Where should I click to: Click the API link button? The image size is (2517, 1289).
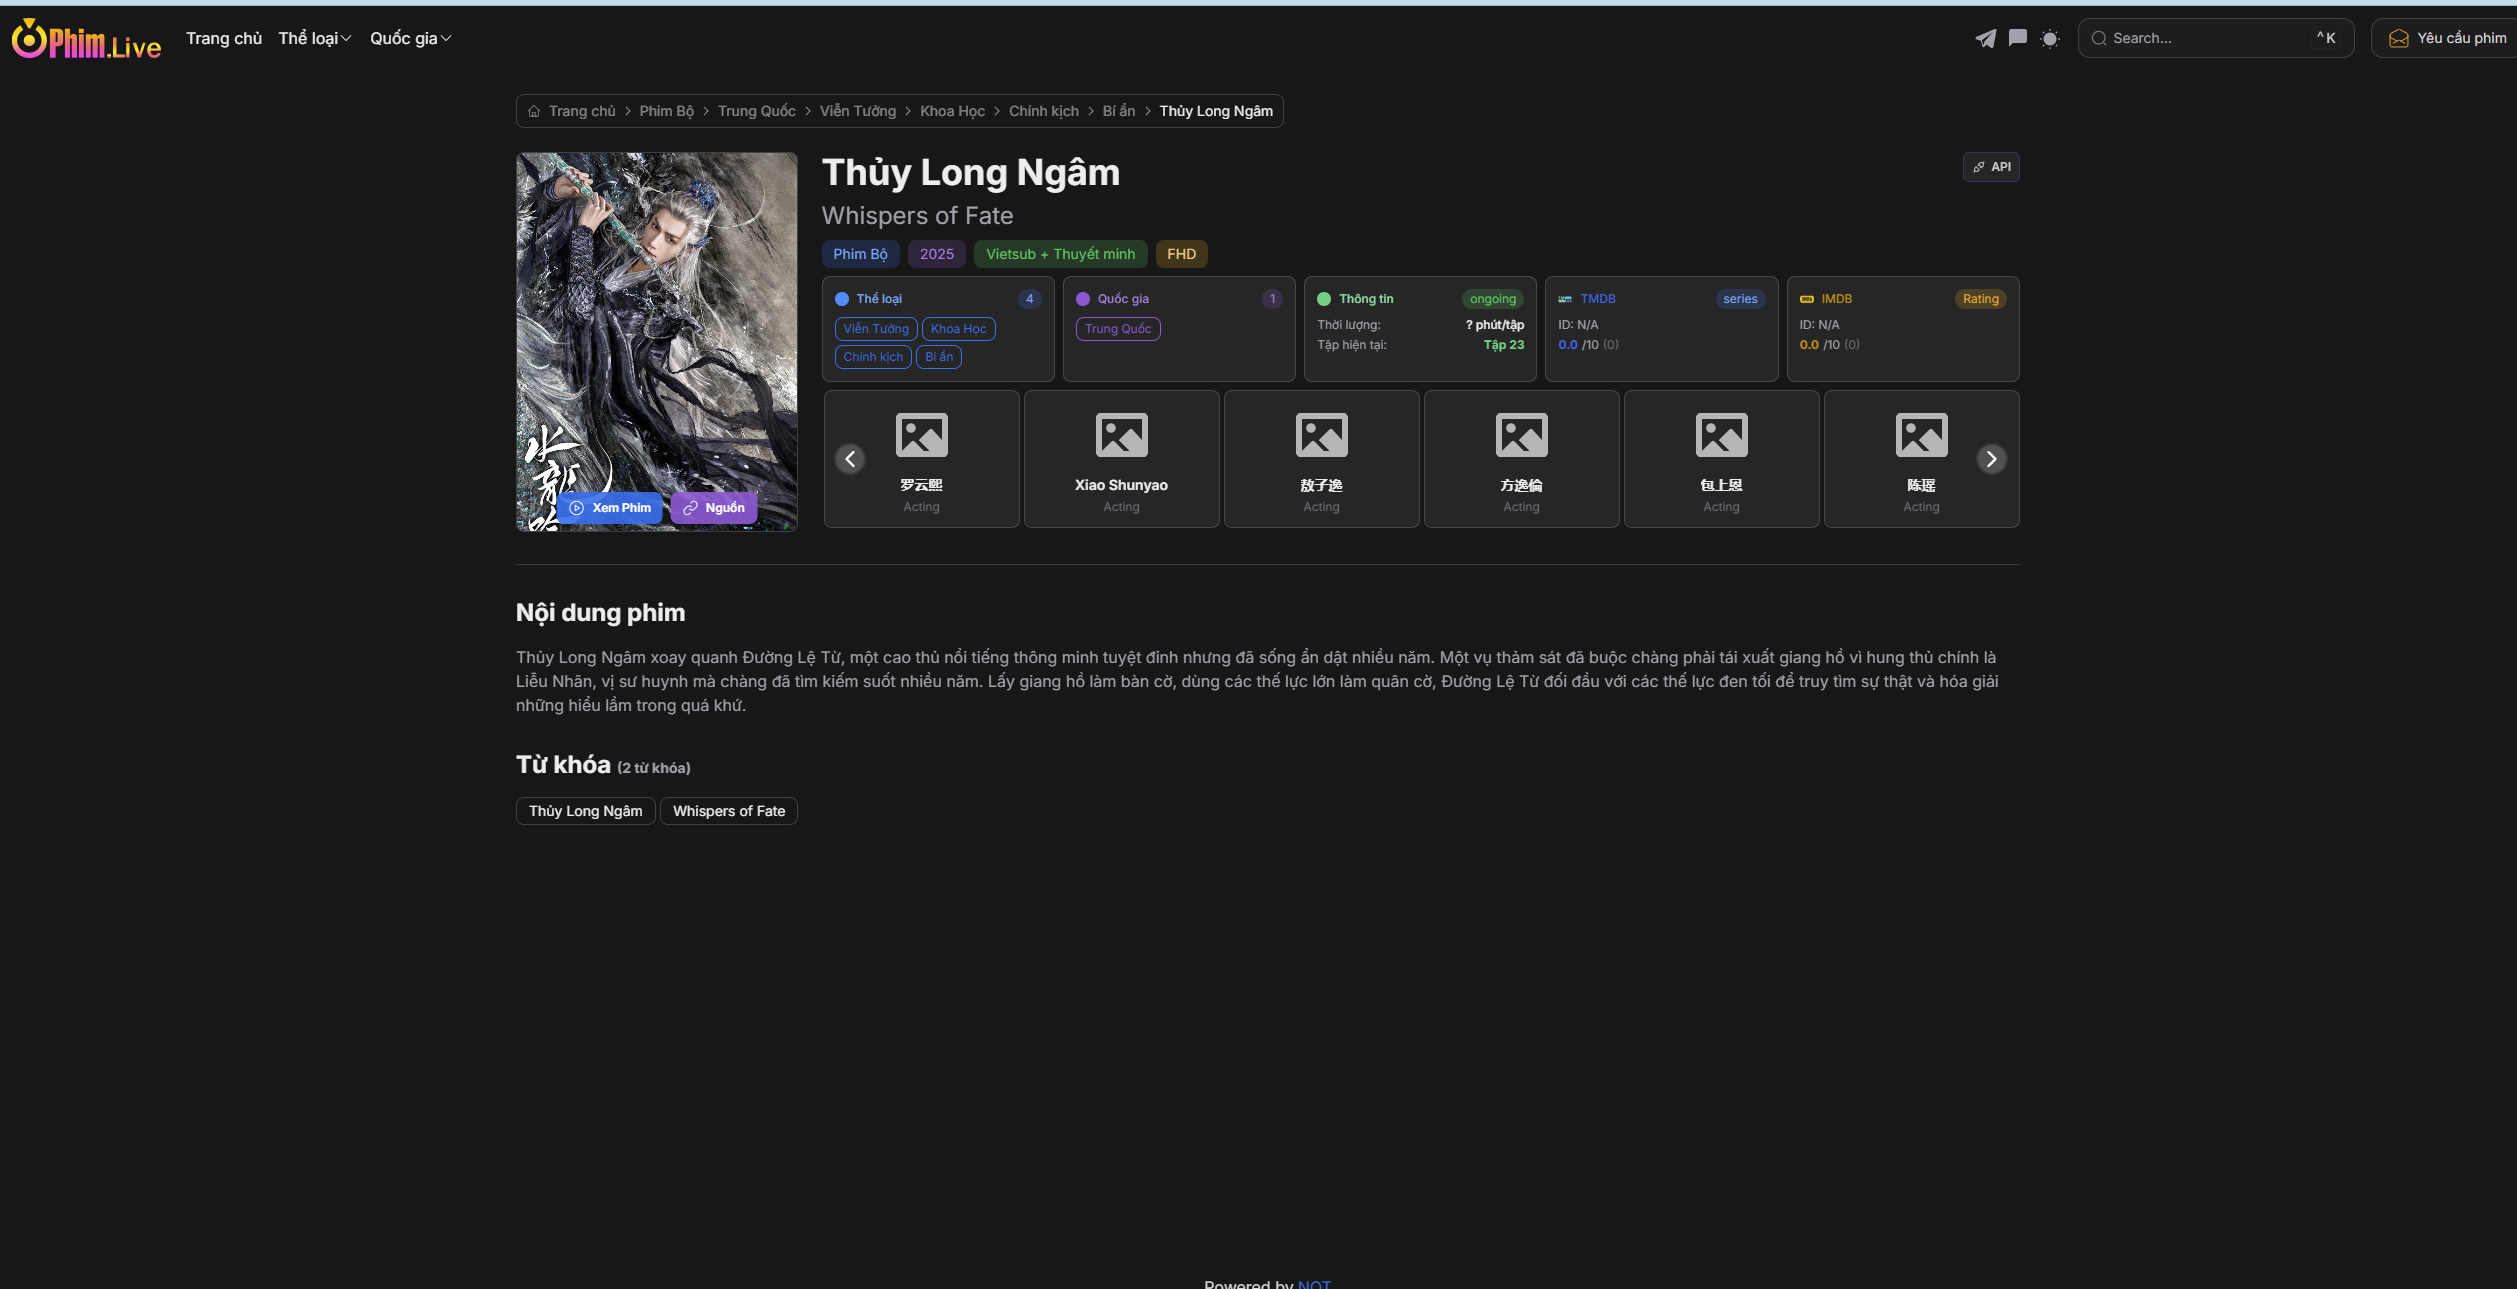tap(1990, 167)
